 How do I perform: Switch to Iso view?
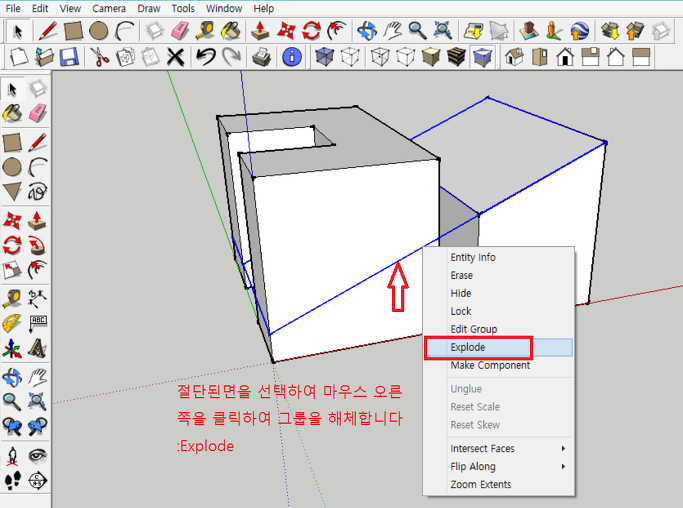(x=514, y=57)
